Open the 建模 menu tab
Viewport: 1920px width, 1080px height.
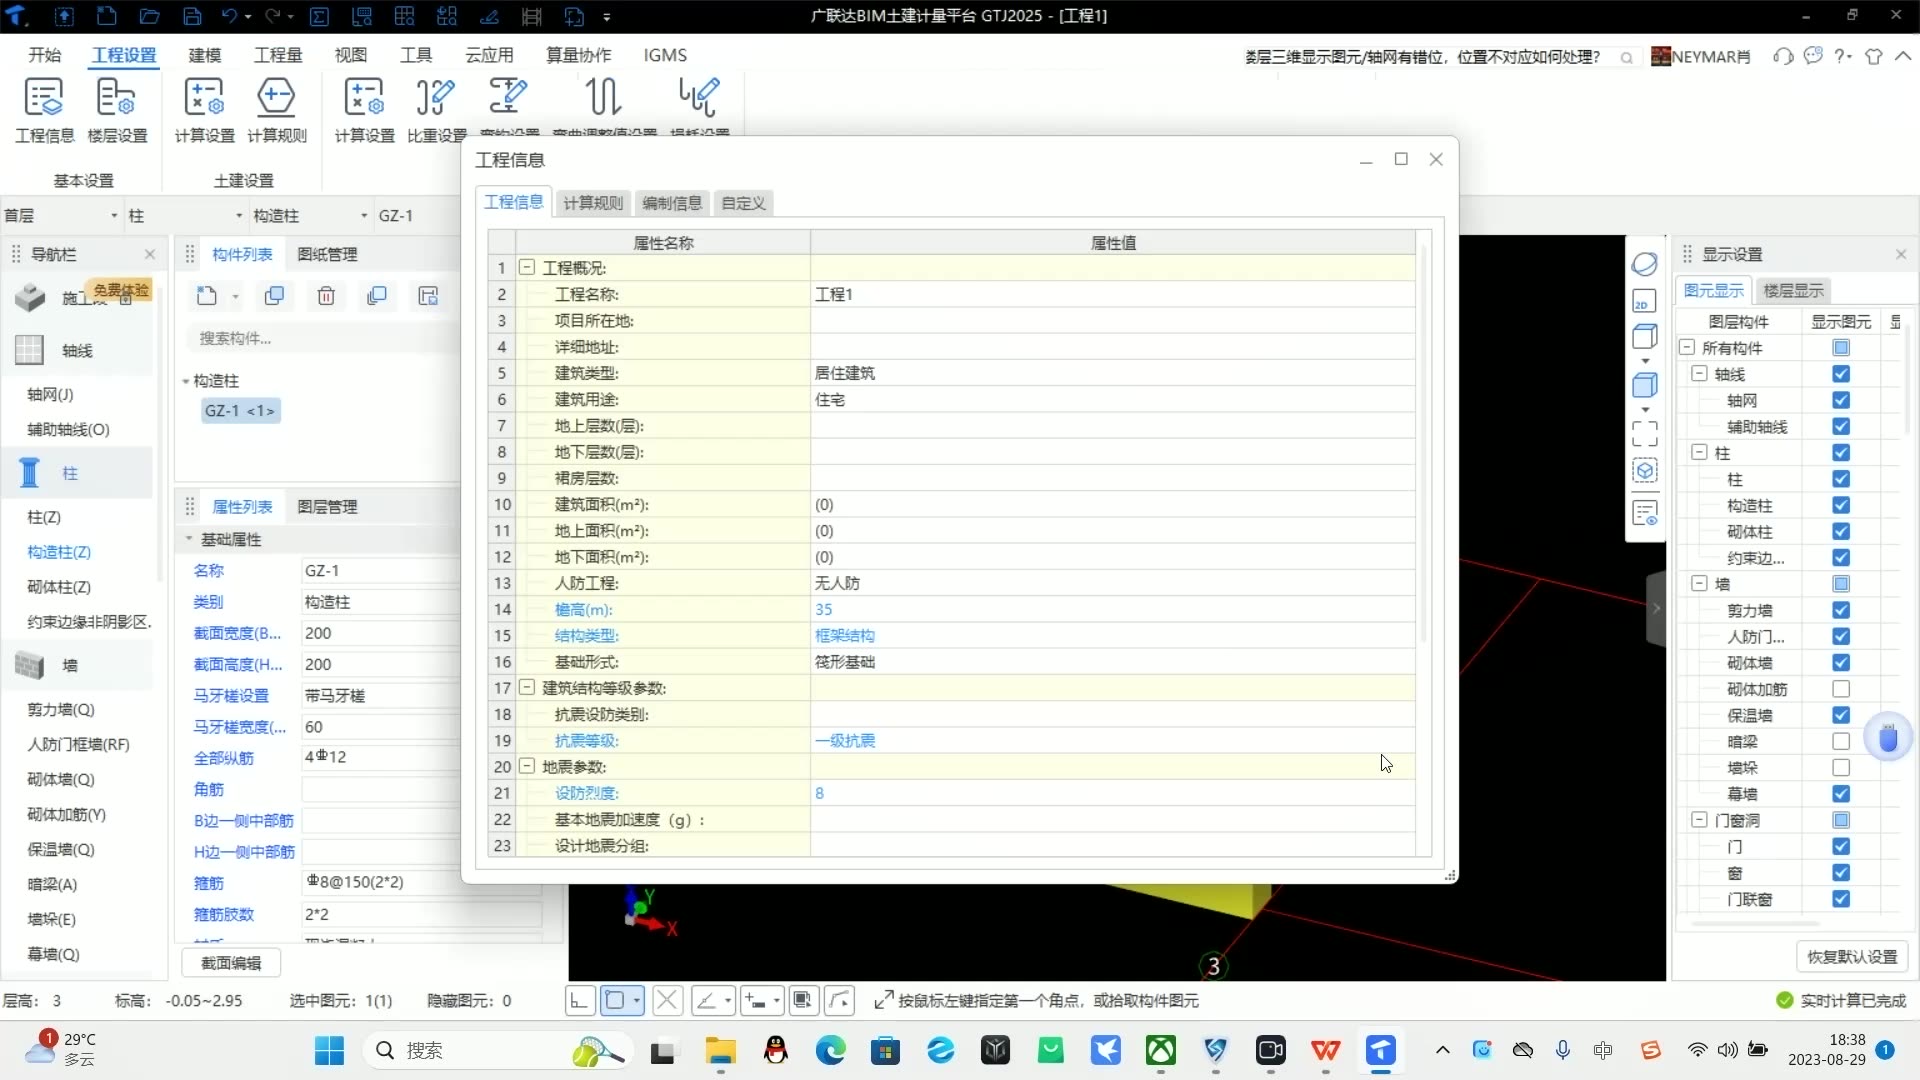(204, 55)
